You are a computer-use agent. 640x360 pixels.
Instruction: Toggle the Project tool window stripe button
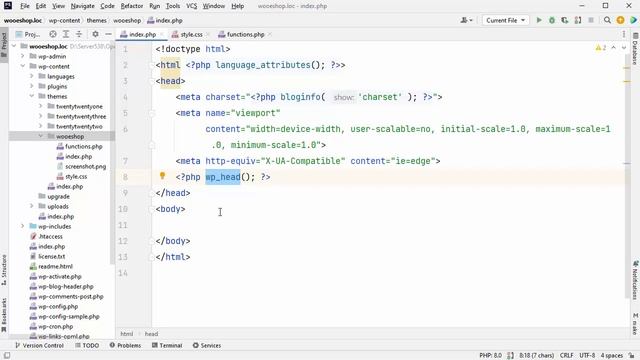[x=4, y=44]
